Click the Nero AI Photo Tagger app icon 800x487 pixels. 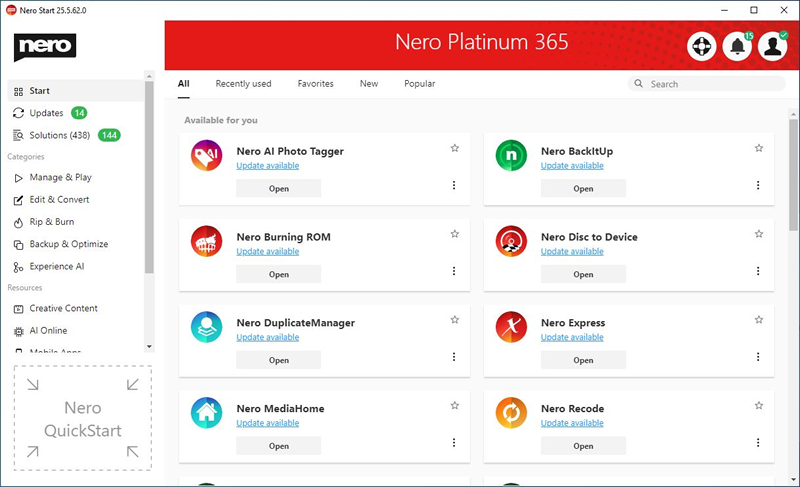click(207, 155)
